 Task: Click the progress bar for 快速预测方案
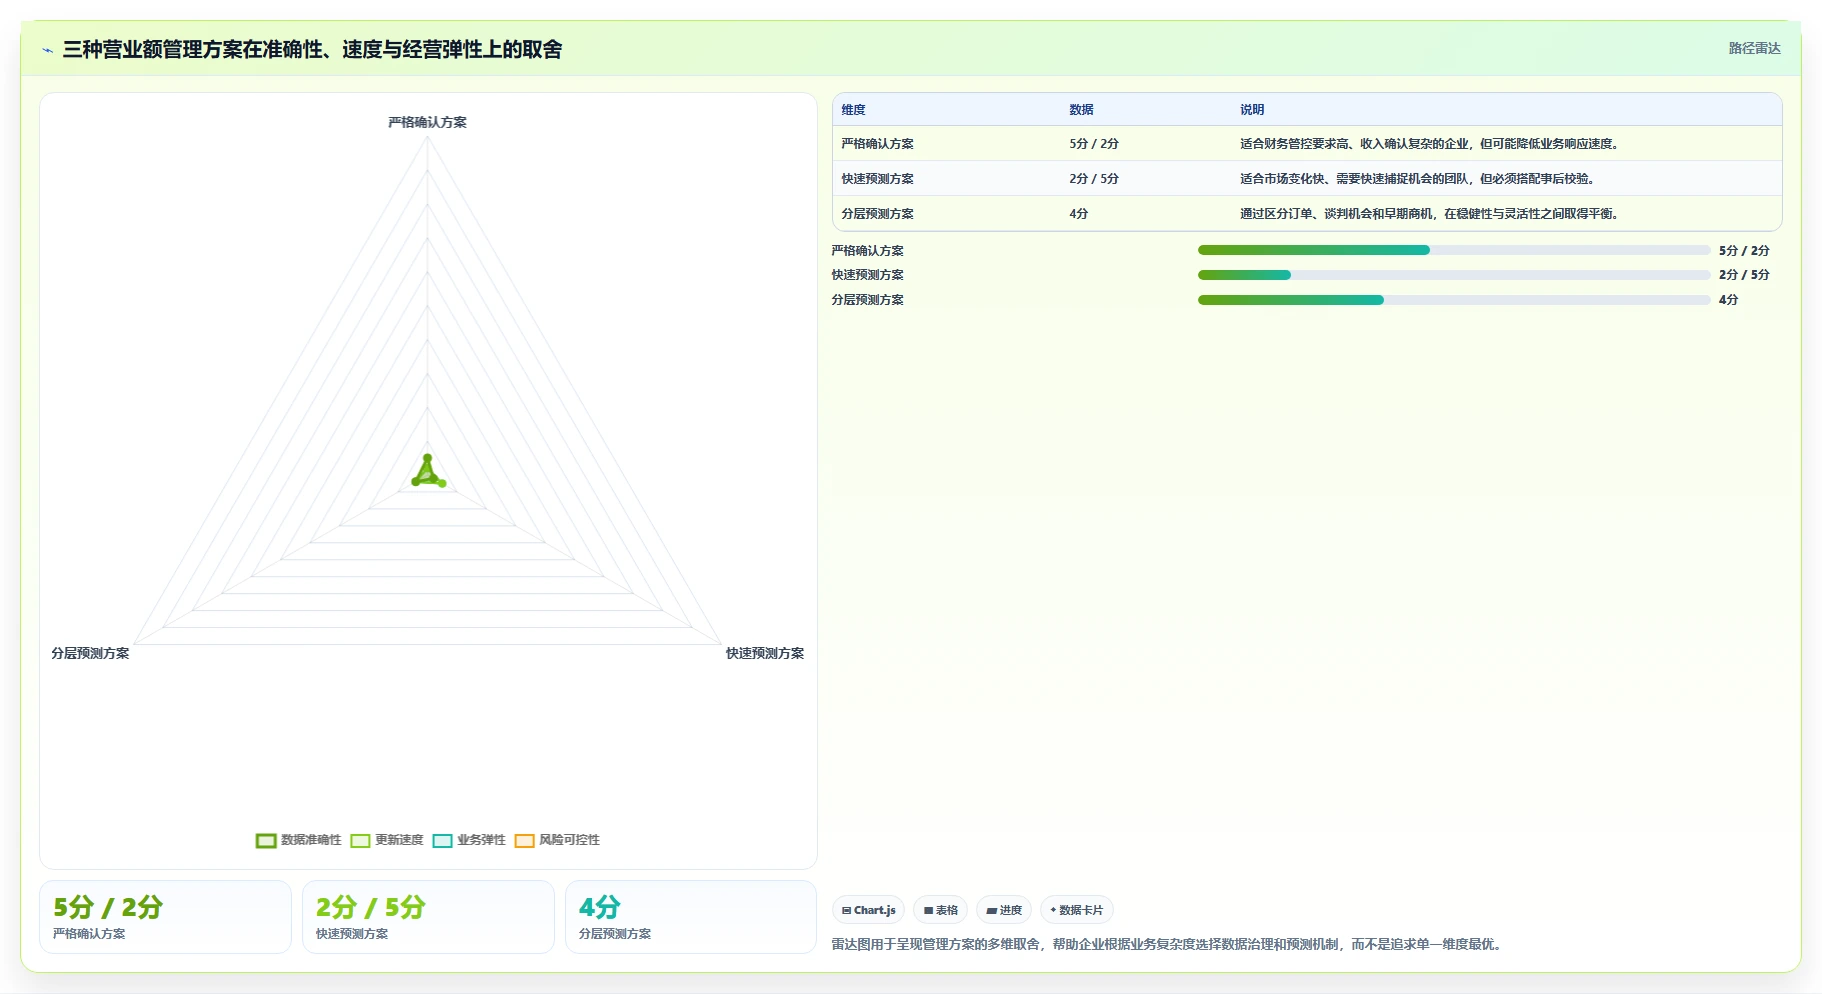tap(1454, 275)
